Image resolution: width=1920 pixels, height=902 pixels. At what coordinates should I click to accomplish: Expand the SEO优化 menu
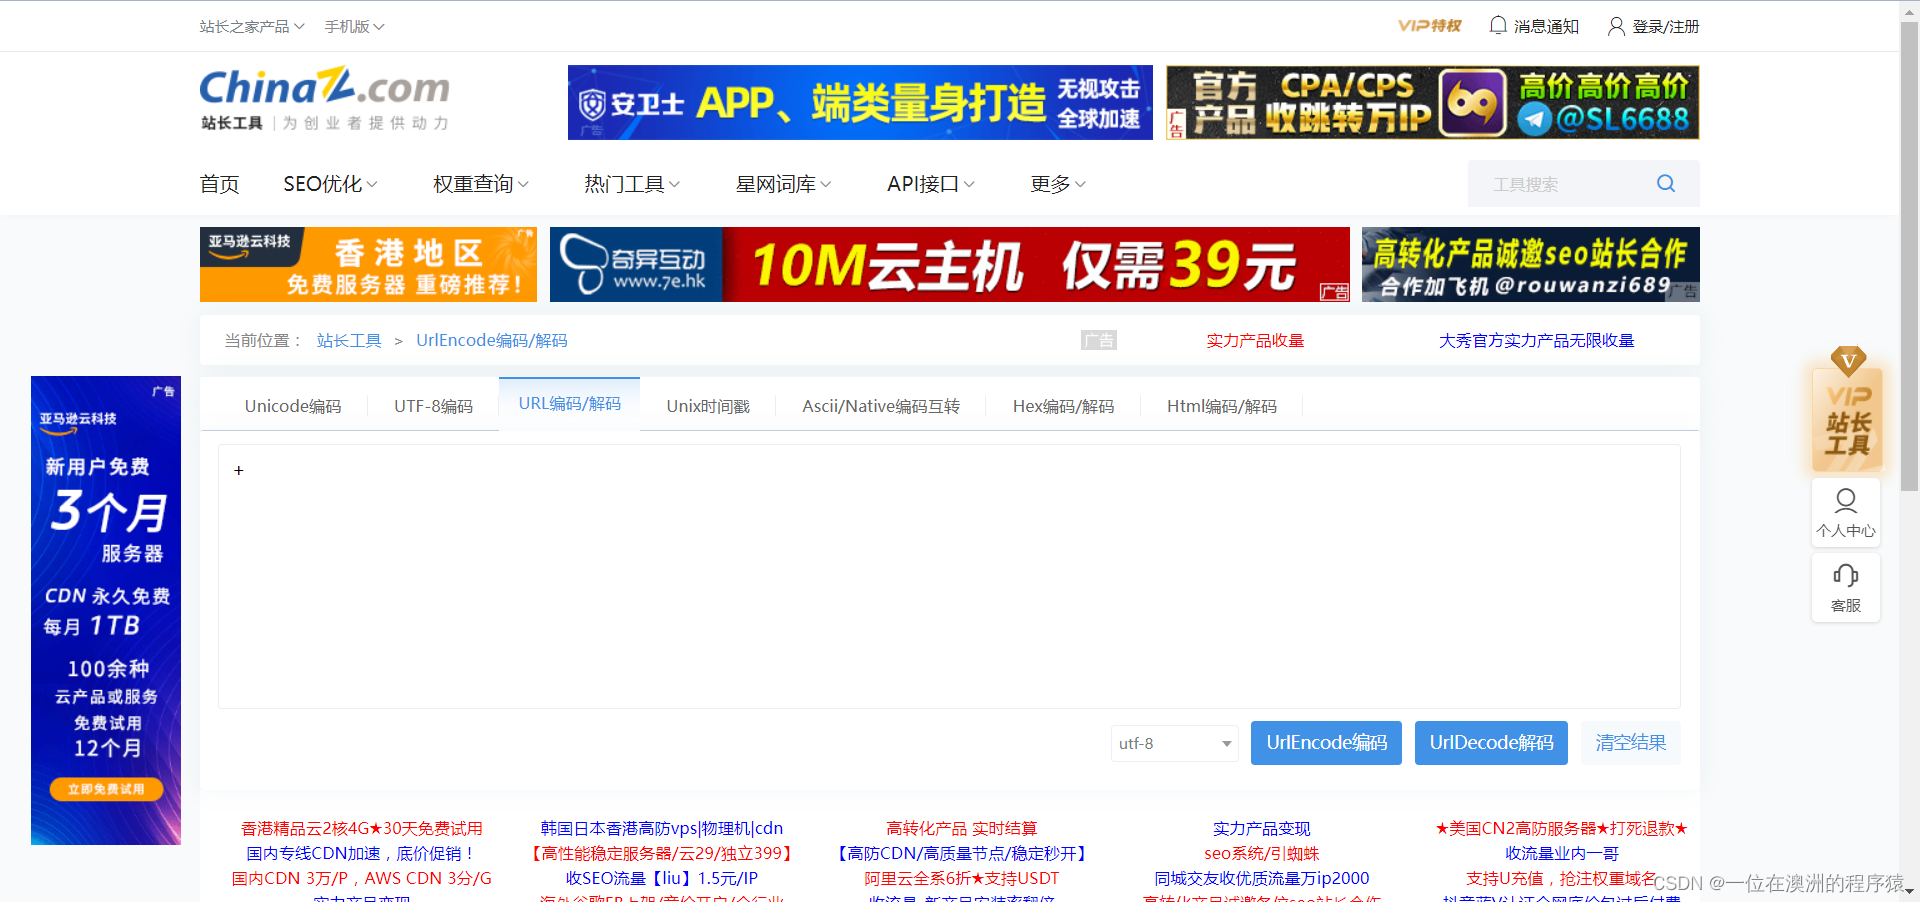pyautogui.click(x=330, y=184)
